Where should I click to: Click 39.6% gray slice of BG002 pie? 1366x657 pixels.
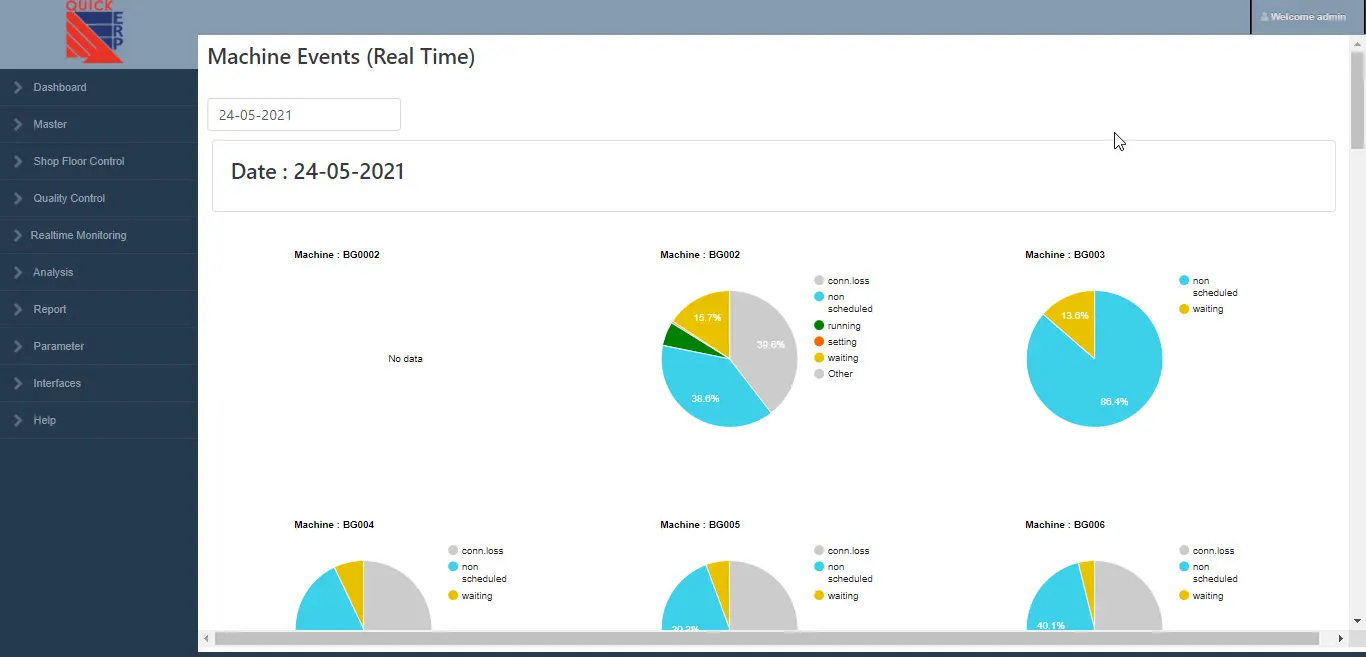click(765, 345)
